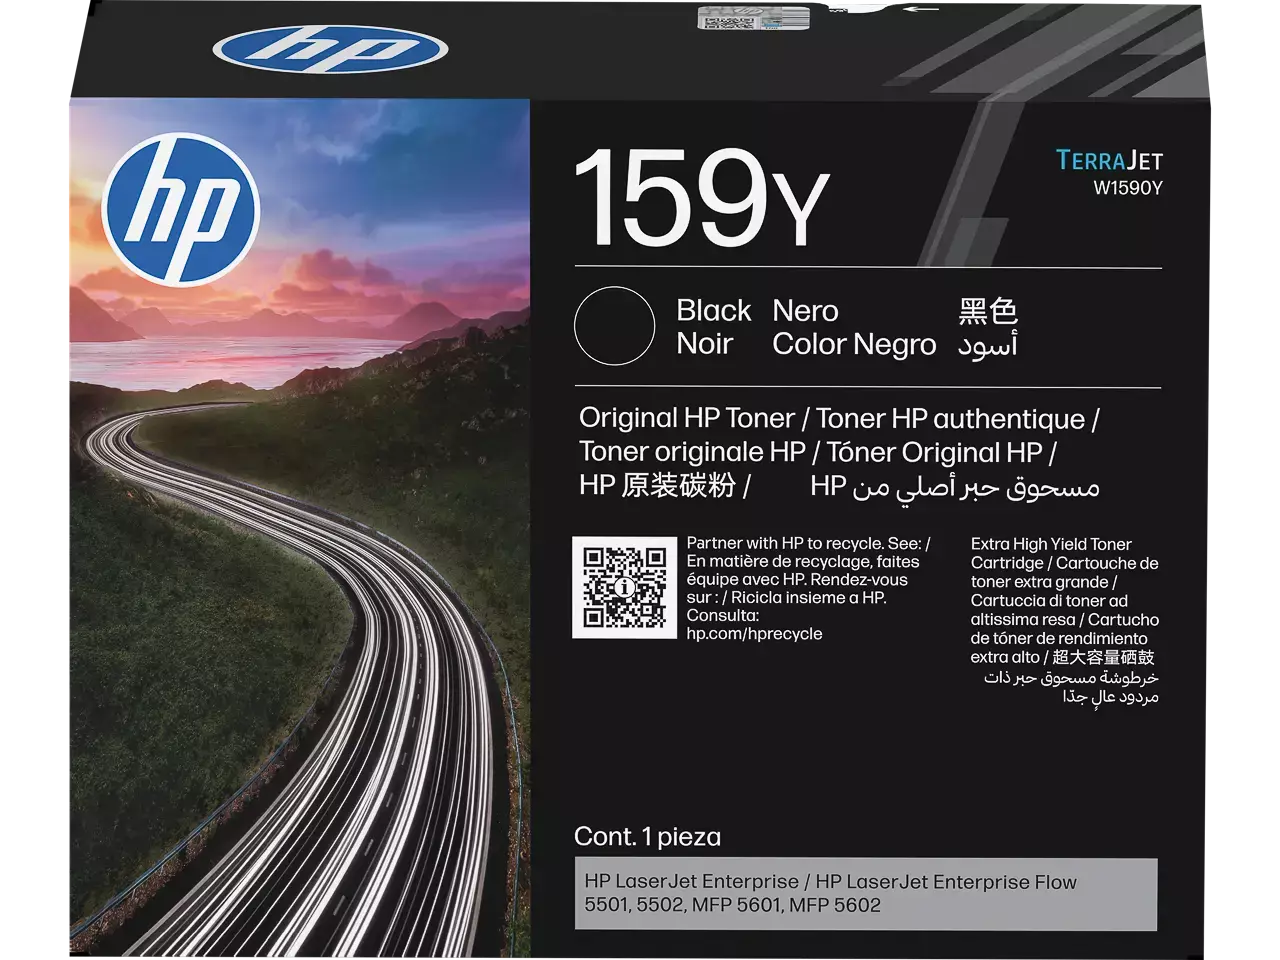Click the 'TerraJet' brand label
This screenshot has height=960, width=1280.
pos(1109,160)
